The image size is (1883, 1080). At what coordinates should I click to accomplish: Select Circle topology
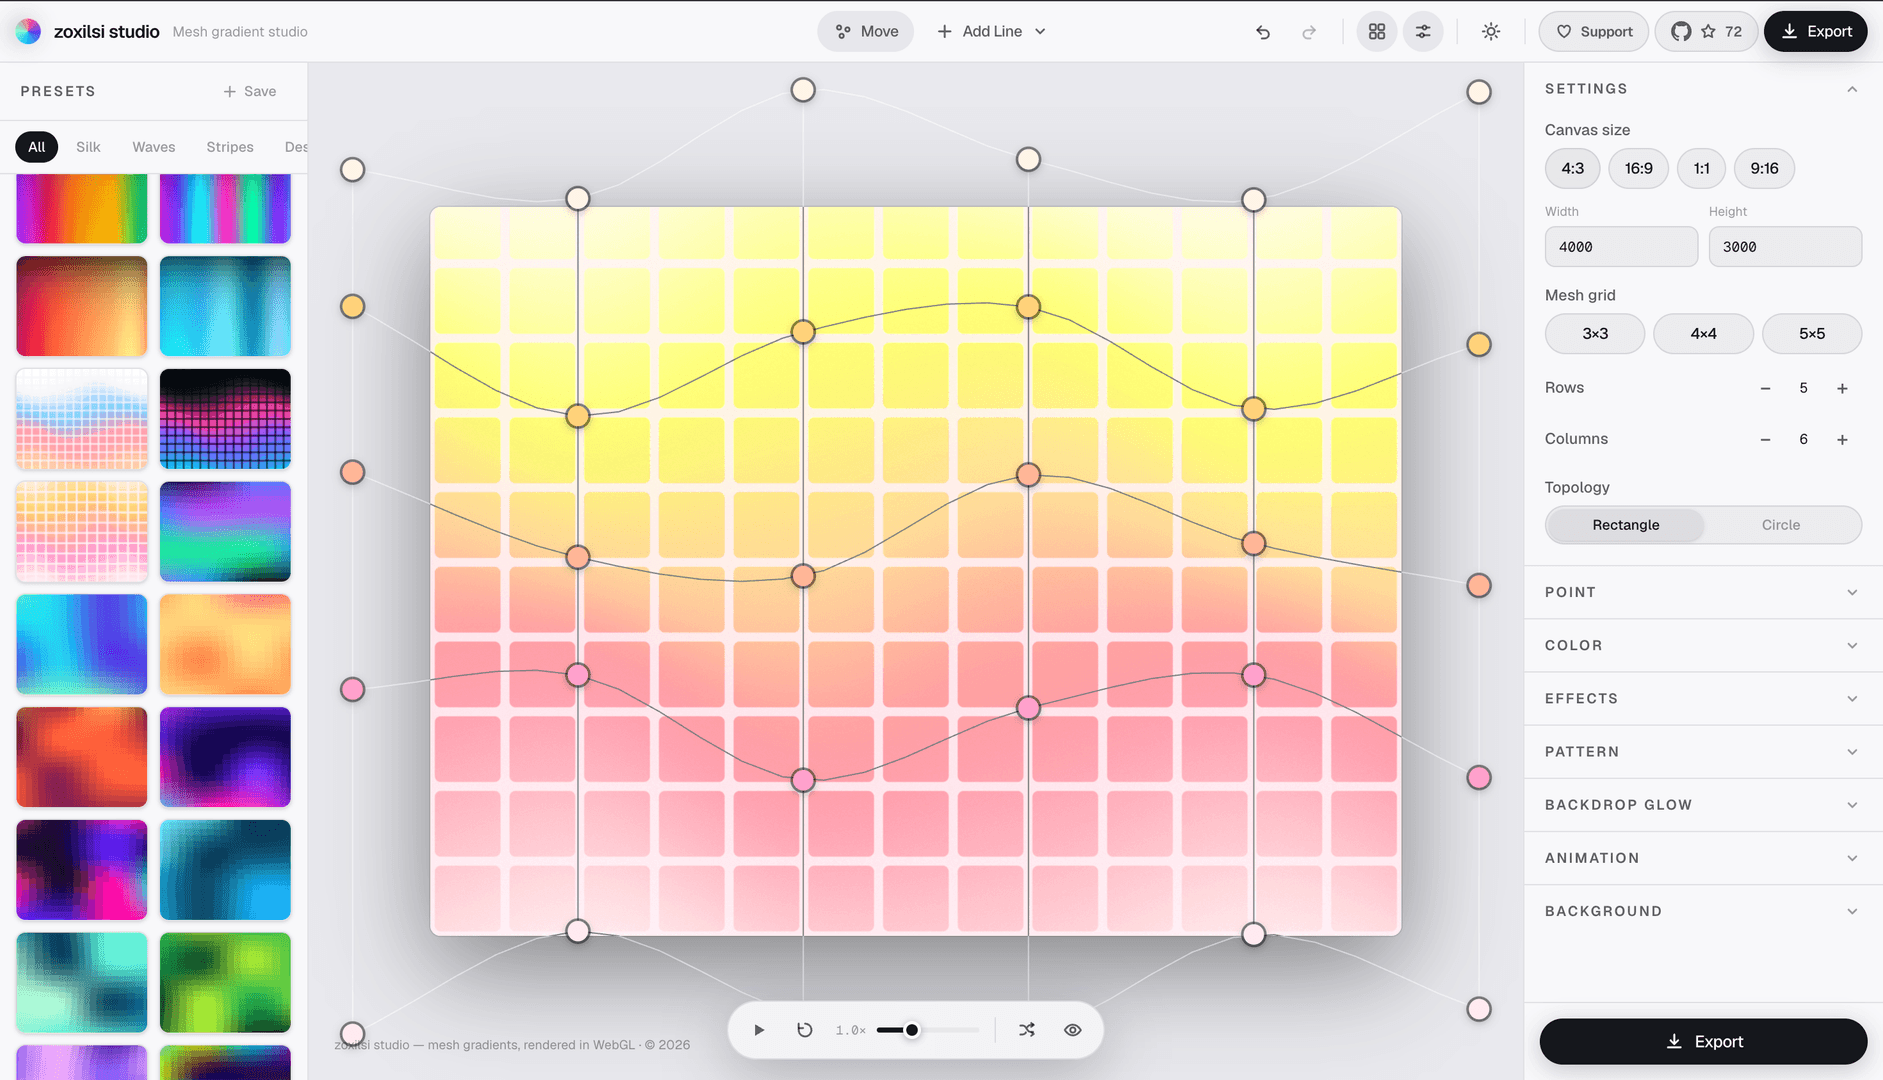pyautogui.click(x=1781, y=525)
